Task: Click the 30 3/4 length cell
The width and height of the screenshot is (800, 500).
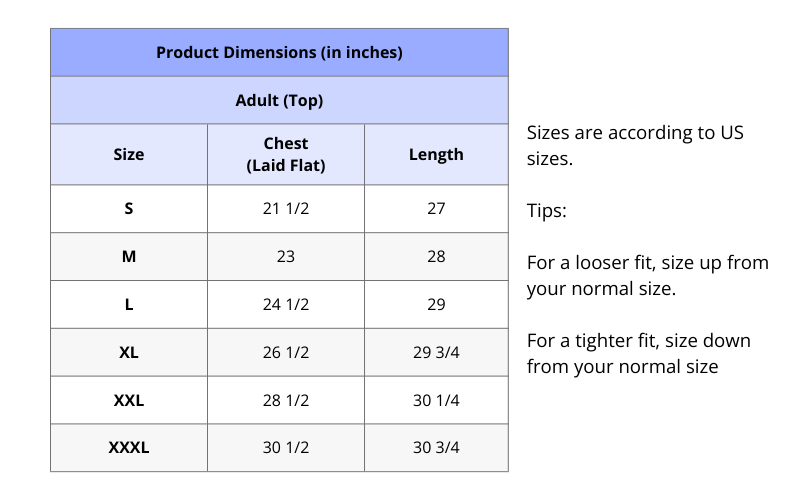Action: coord(436,448)
